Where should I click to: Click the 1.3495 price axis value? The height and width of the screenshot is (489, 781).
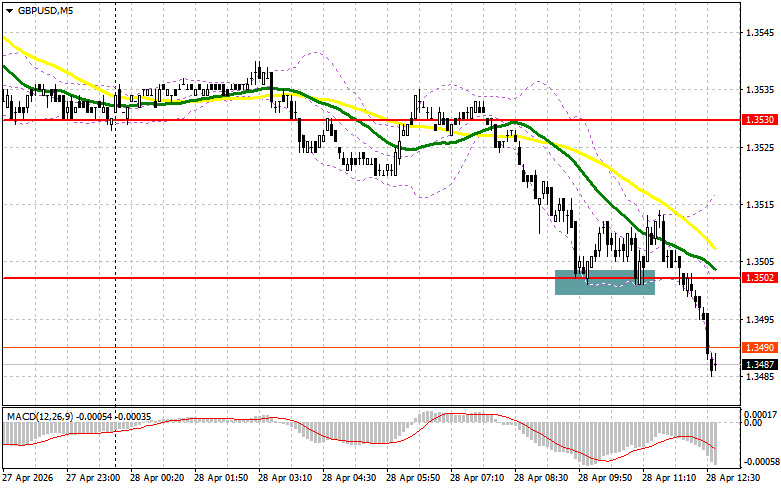pos(760,320)
